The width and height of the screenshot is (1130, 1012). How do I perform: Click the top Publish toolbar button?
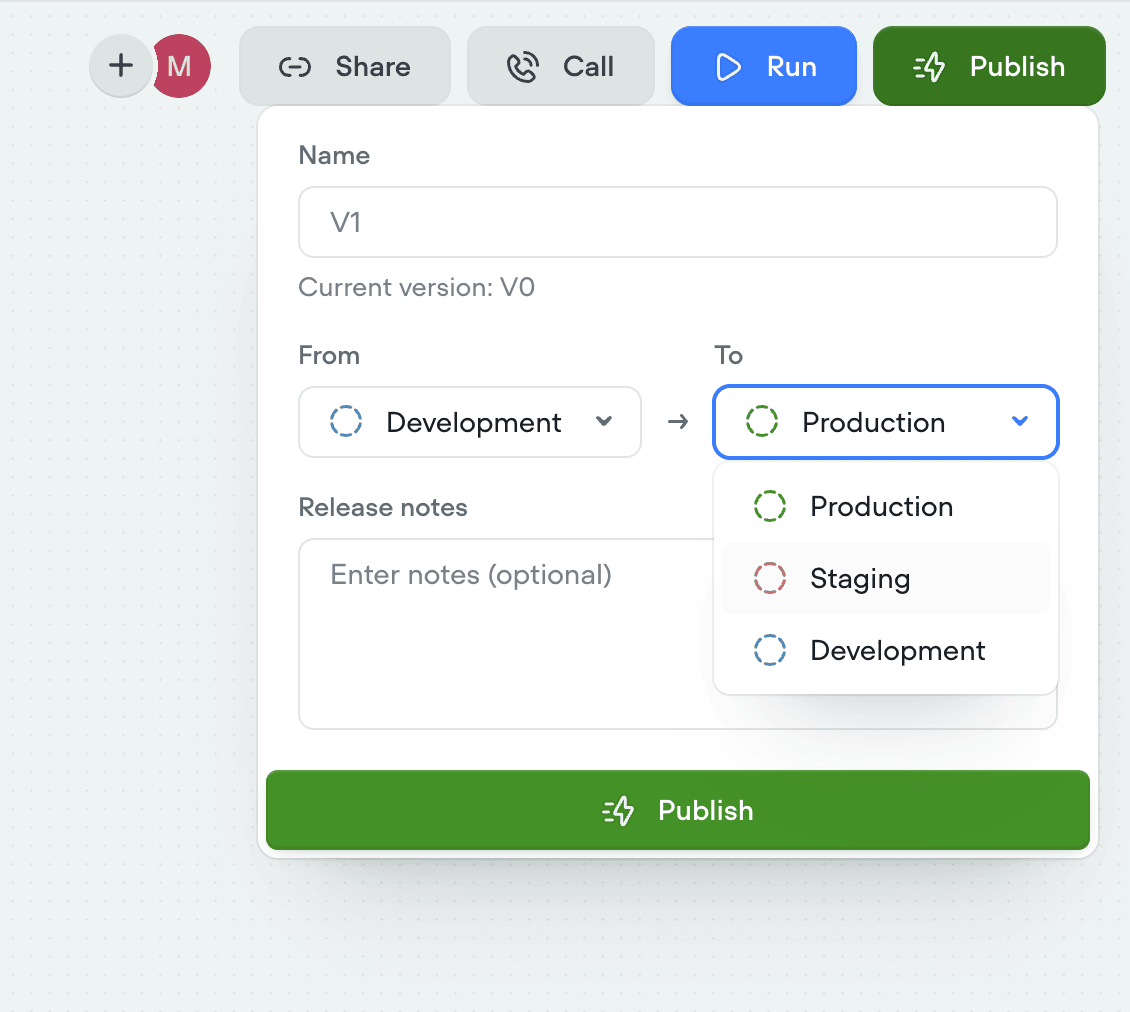989,66
